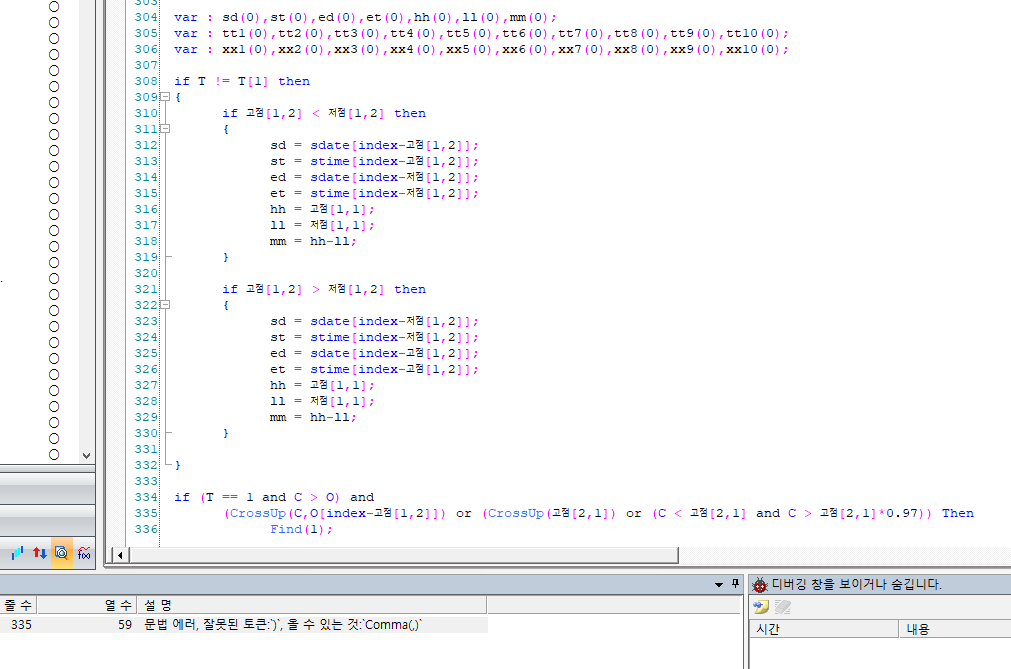Image resolution: width=1011 pixels, height=669 pixels.
Task: Click the eraser clear icon in debug panel
Action: coord(783,607)
